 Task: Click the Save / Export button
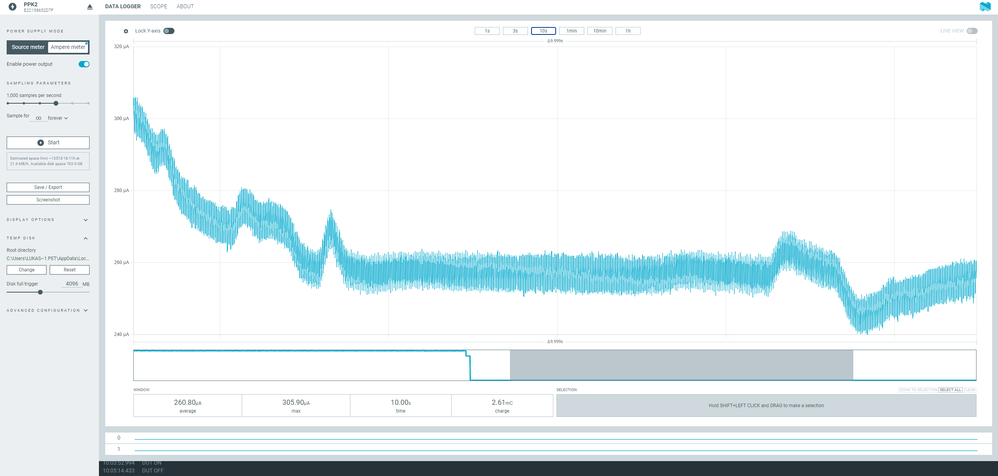[48, 188]
